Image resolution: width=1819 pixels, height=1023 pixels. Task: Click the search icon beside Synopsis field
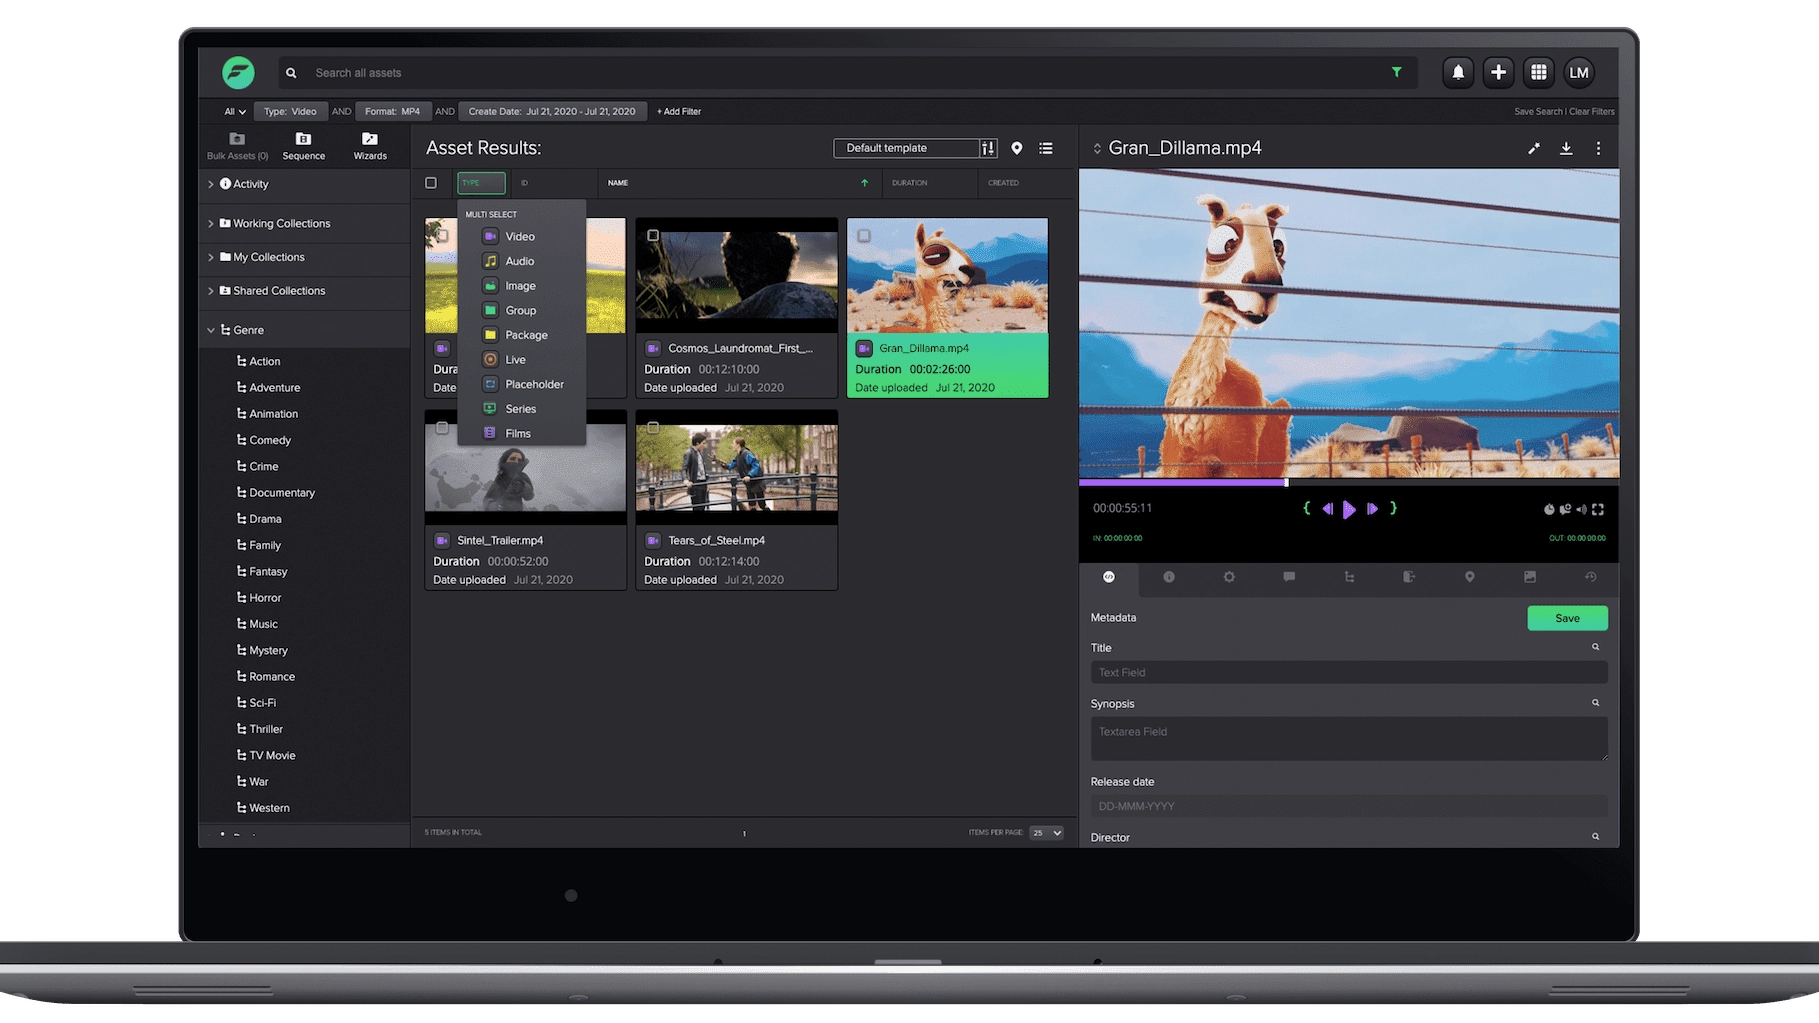click(x=1596, y=703)
